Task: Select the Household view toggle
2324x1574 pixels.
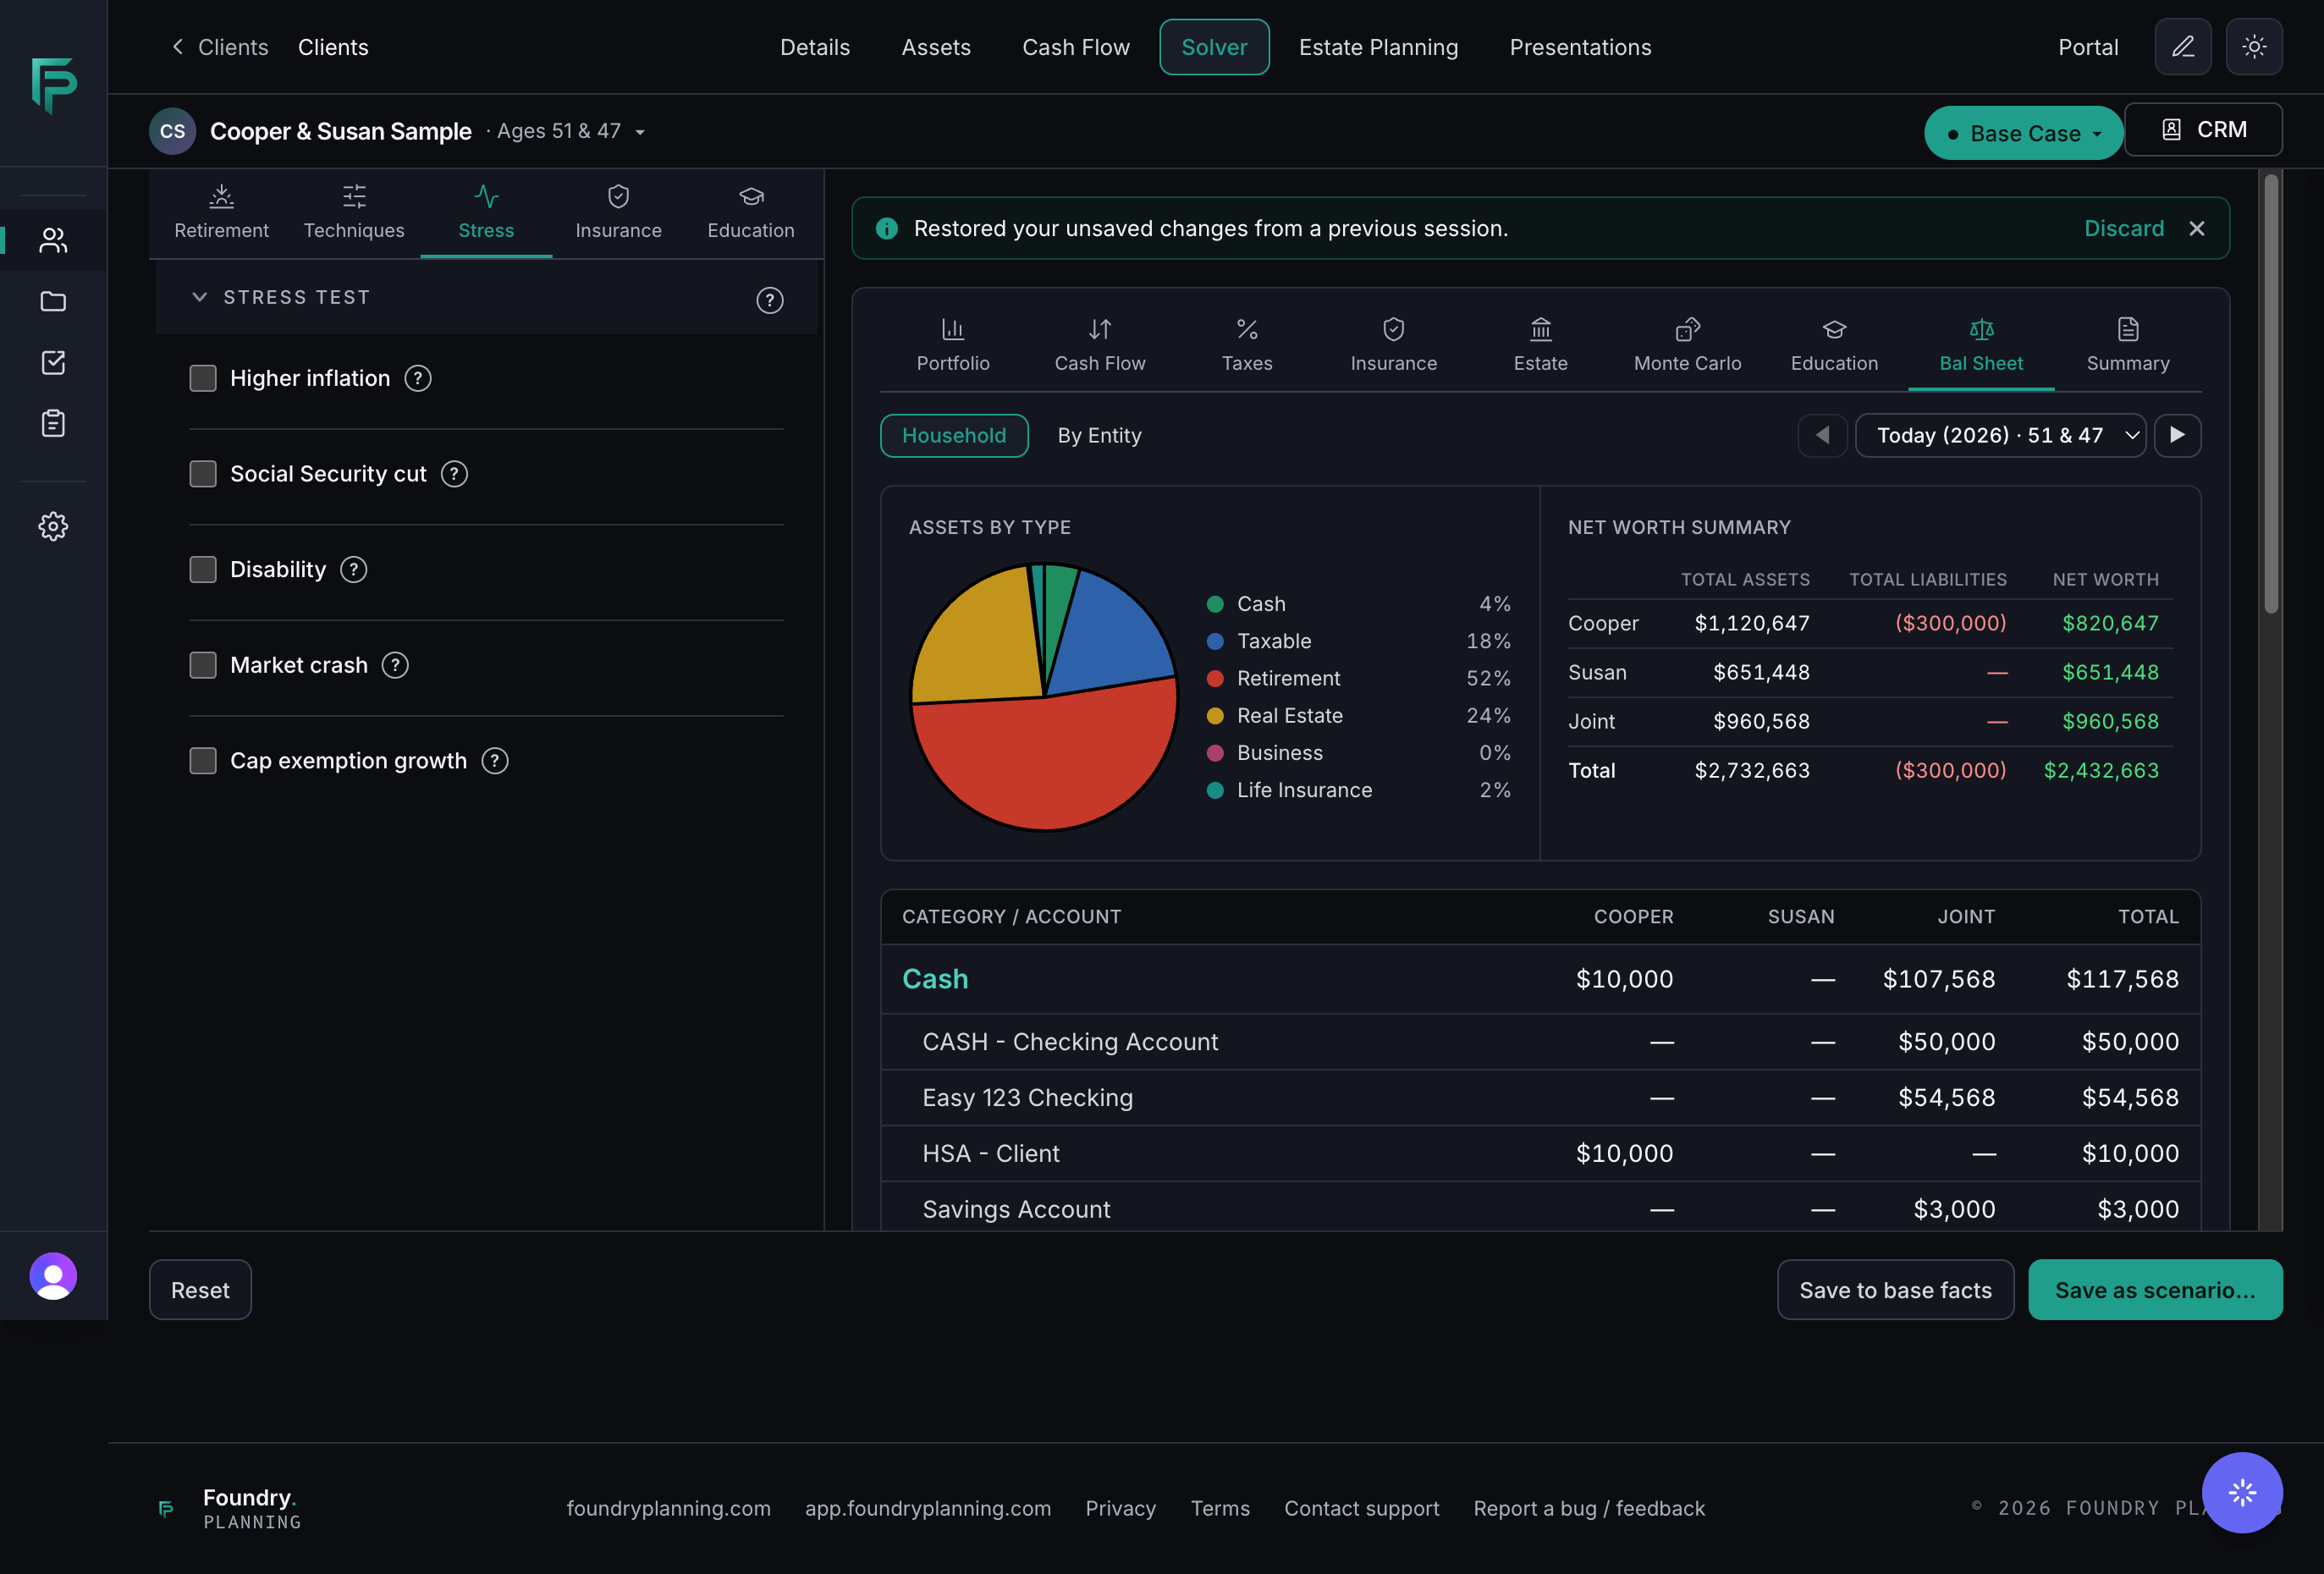Action: pos(954,435)
